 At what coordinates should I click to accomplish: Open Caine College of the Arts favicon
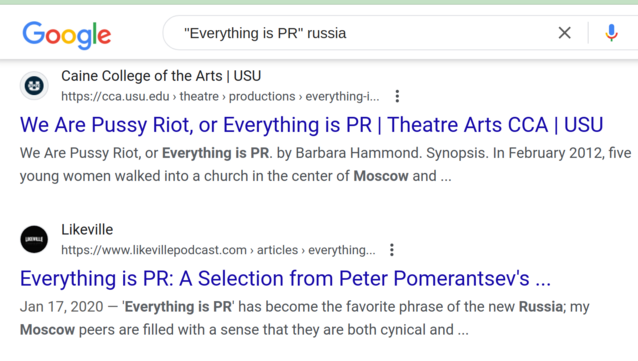click(34, 86)
